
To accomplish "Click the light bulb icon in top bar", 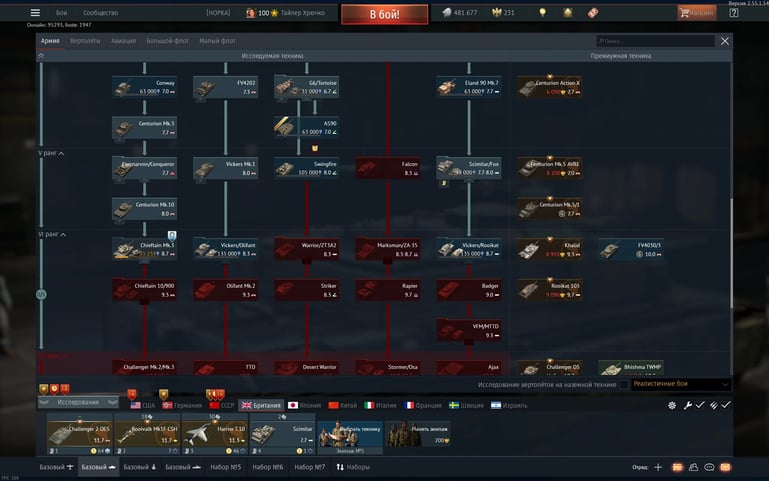I will 542,13.
